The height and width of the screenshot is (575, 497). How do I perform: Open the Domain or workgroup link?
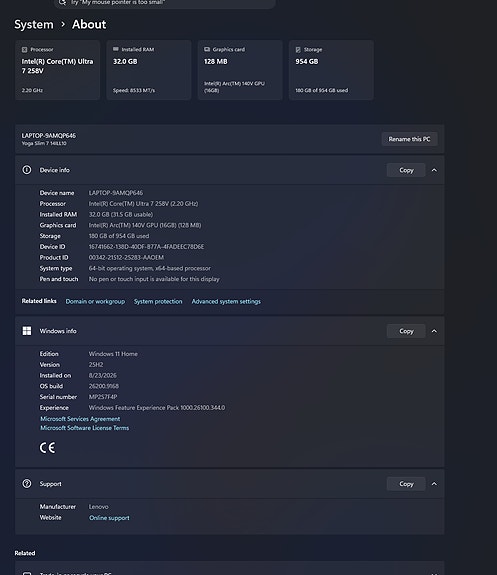click(95, 301)
